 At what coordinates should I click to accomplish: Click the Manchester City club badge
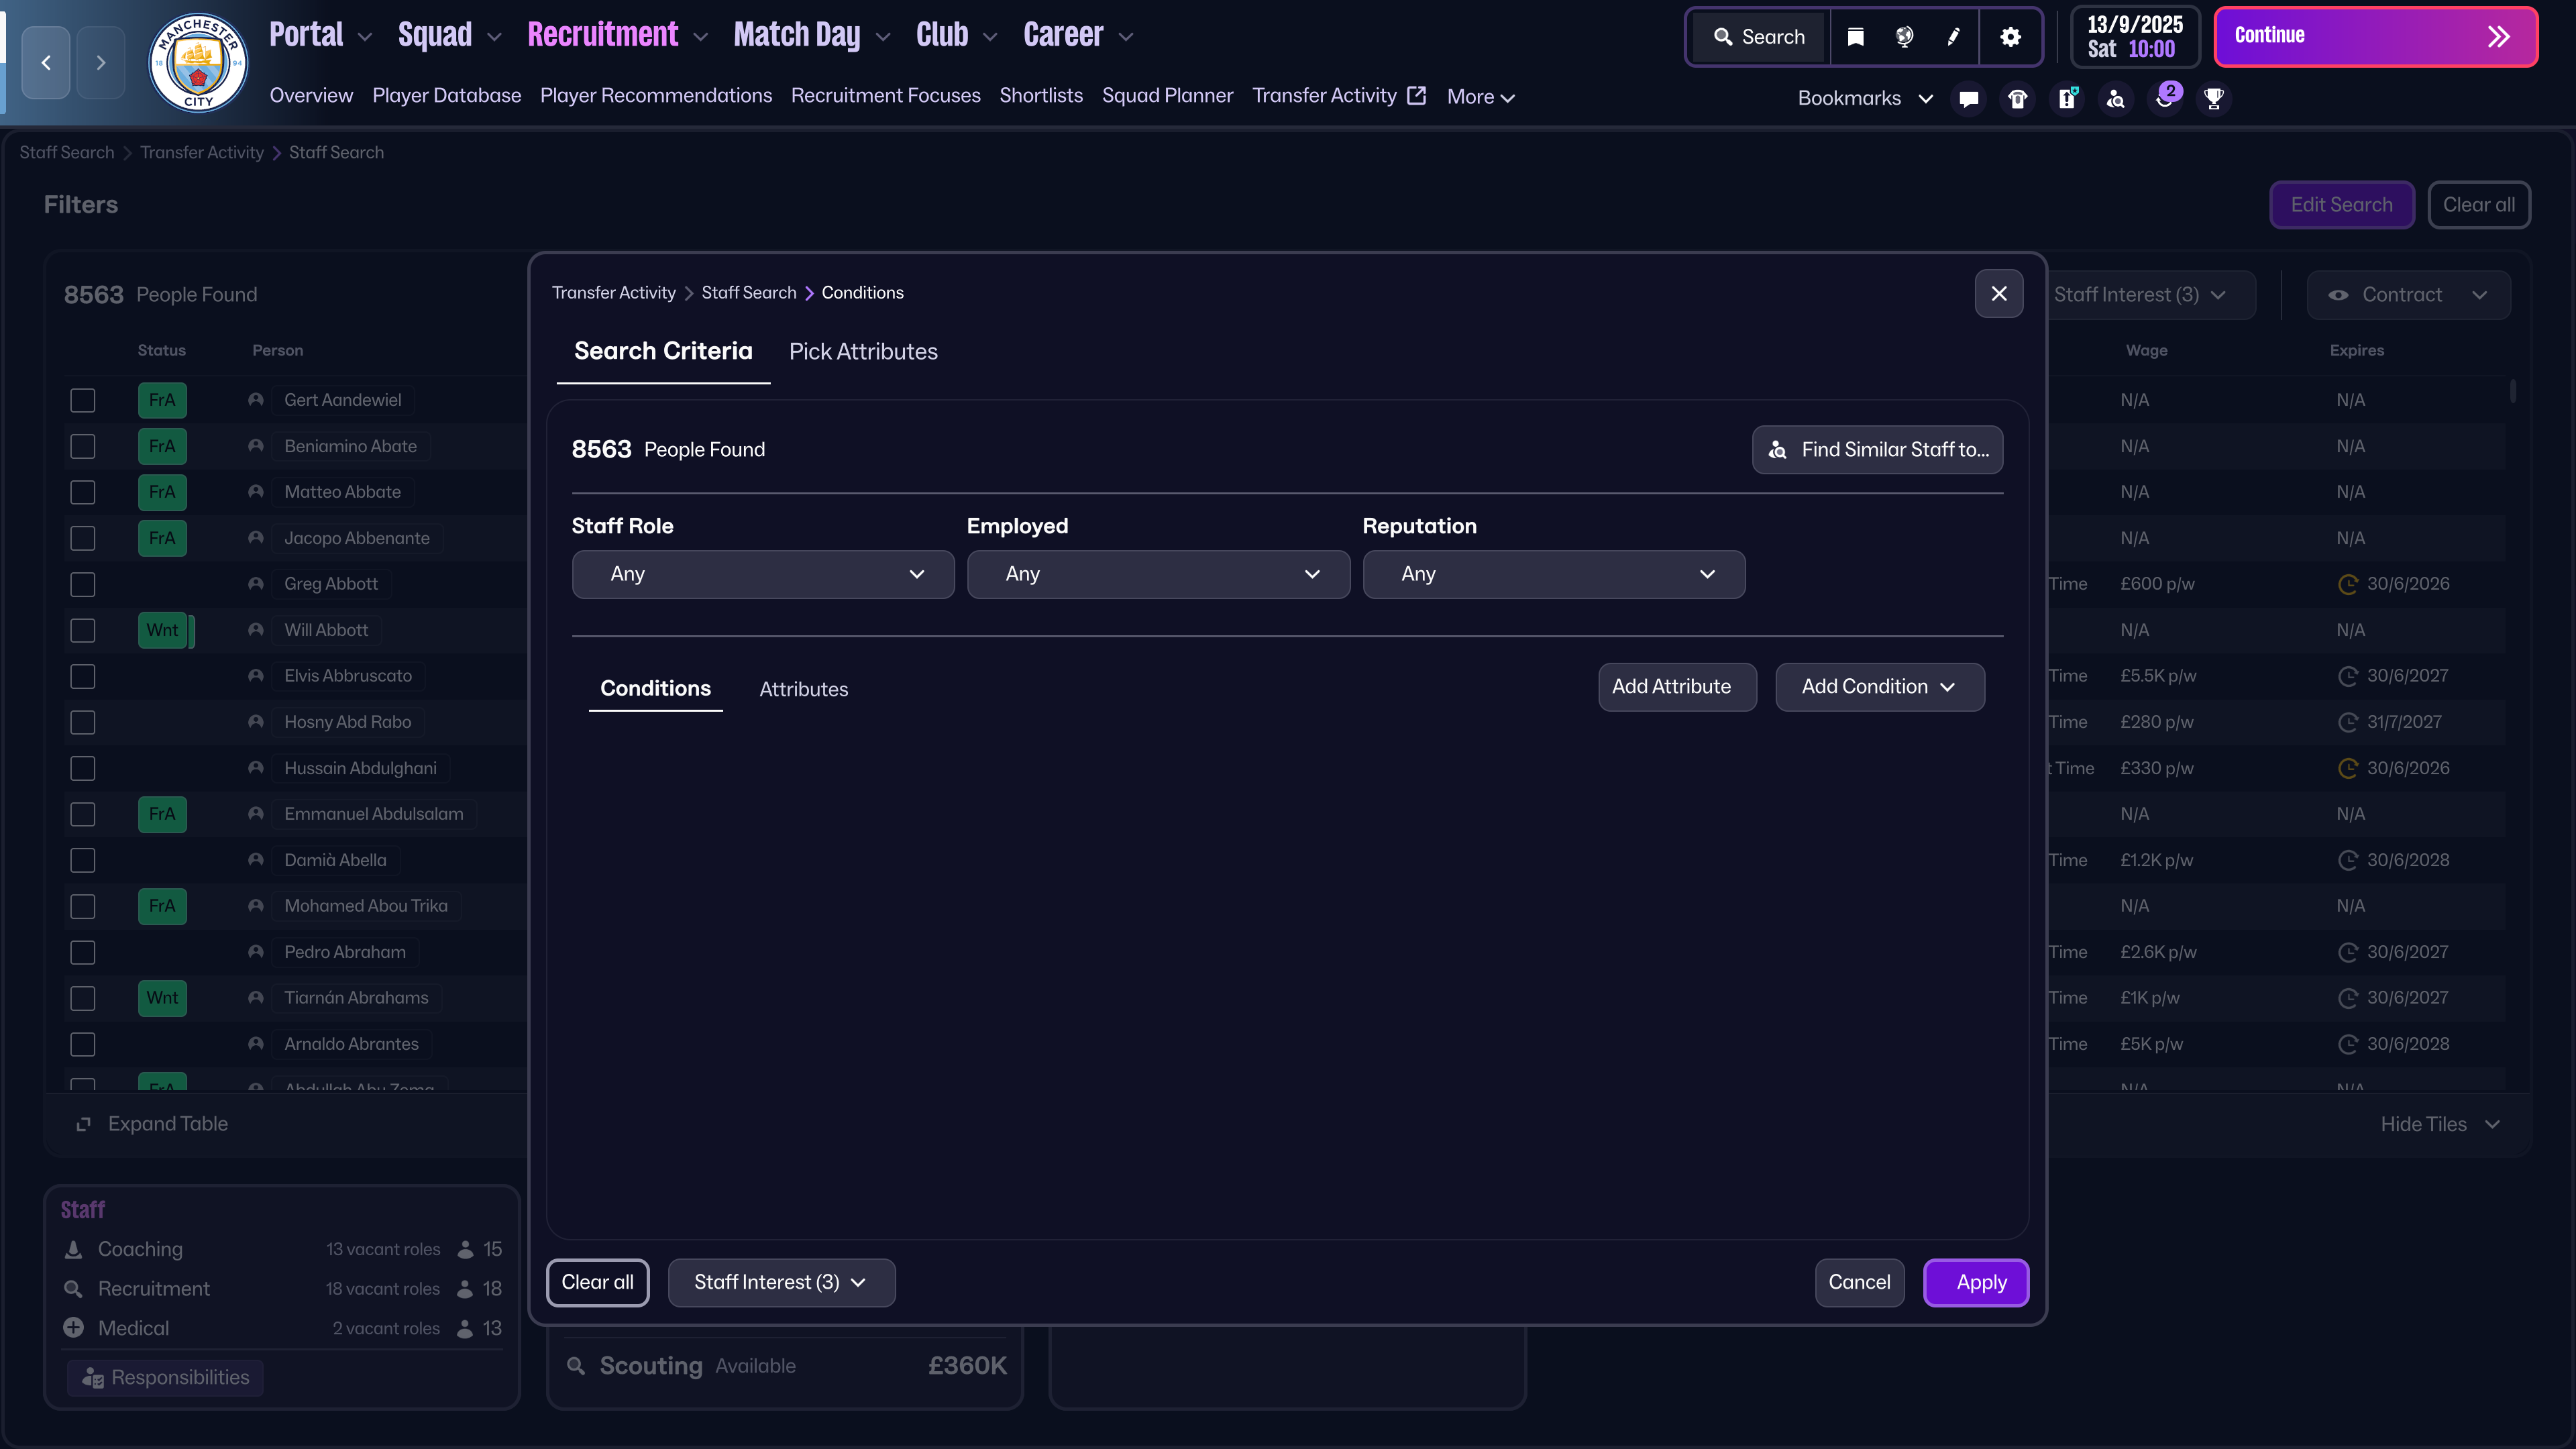point(198,63)
